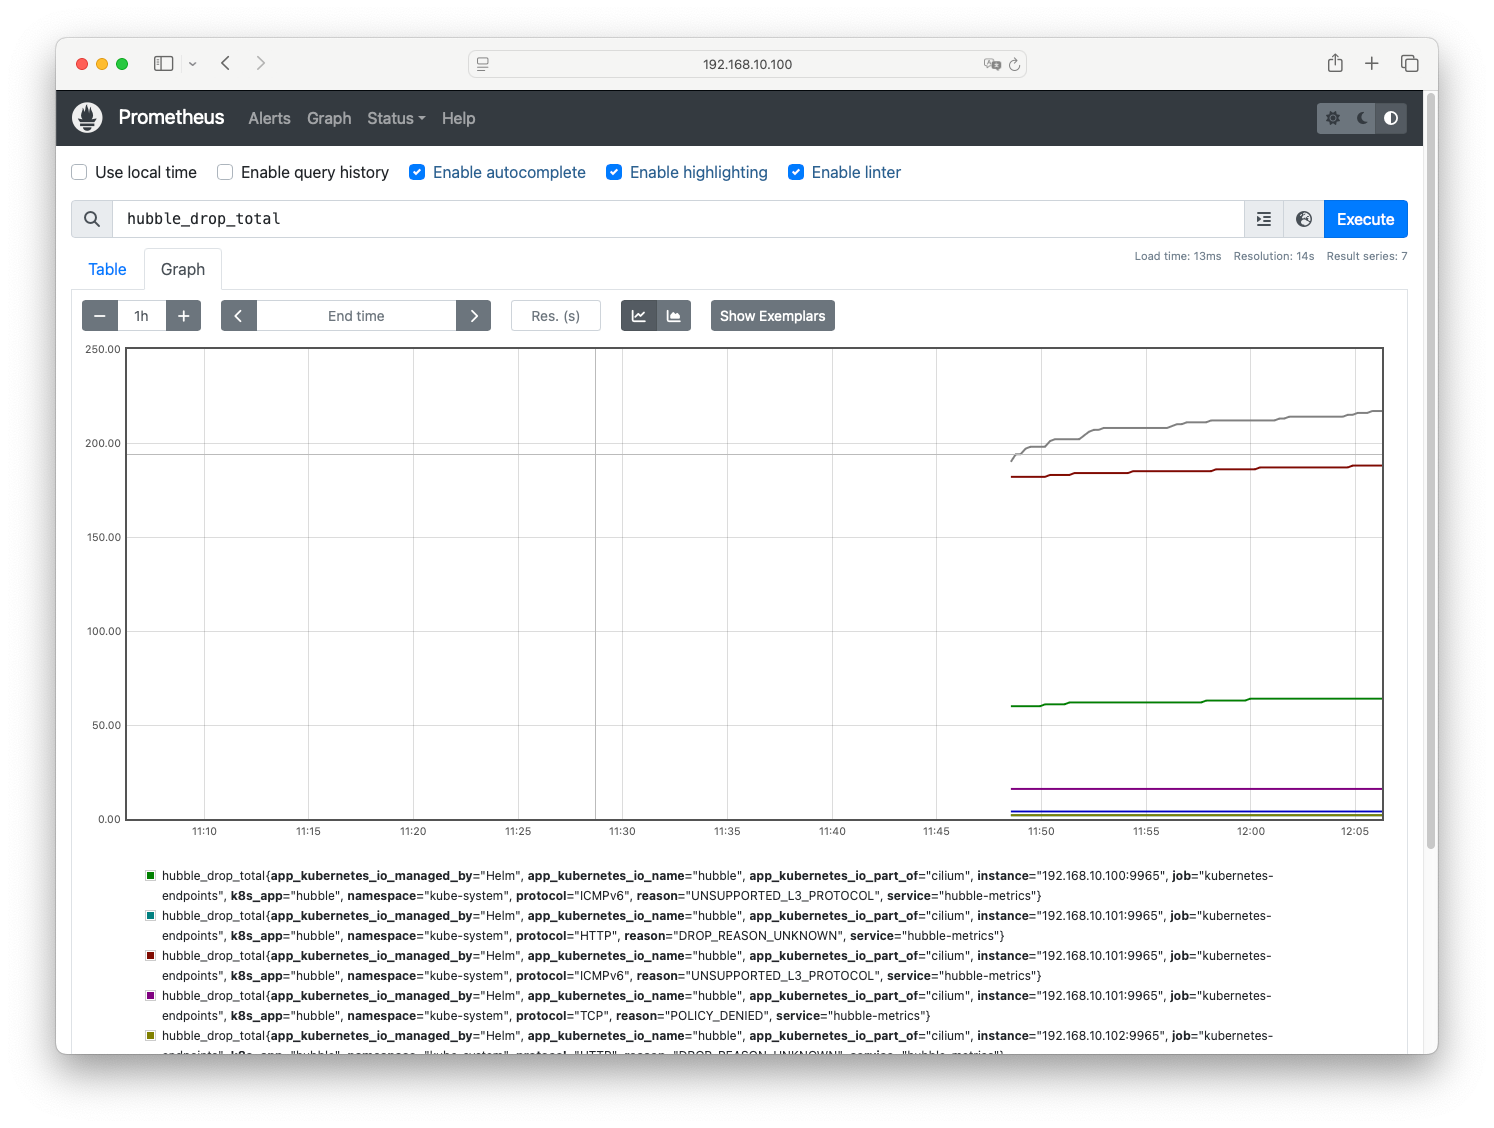The image size is (1494, 1128).
Task: Click the Safari address bar showing 192.168.10.100
Action: (747, 64)
